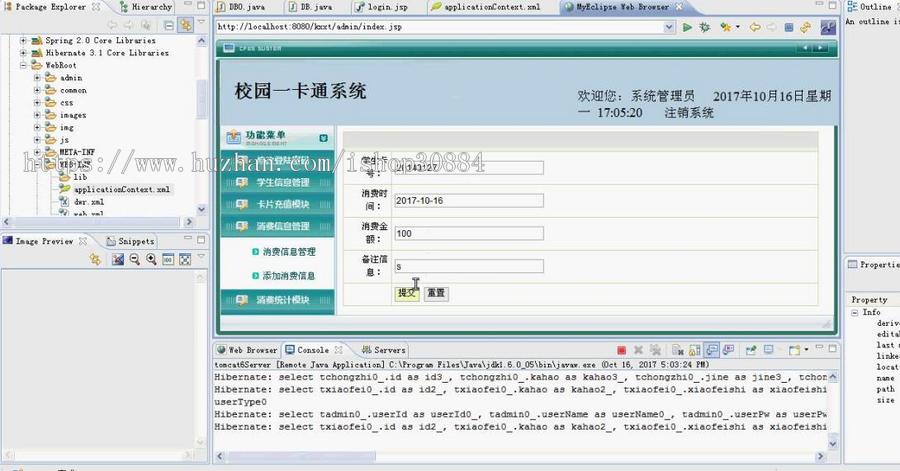Switch to the Hierarchy tab
The height and width of the screenshot is (471, 900).
(x=146, y=7)
